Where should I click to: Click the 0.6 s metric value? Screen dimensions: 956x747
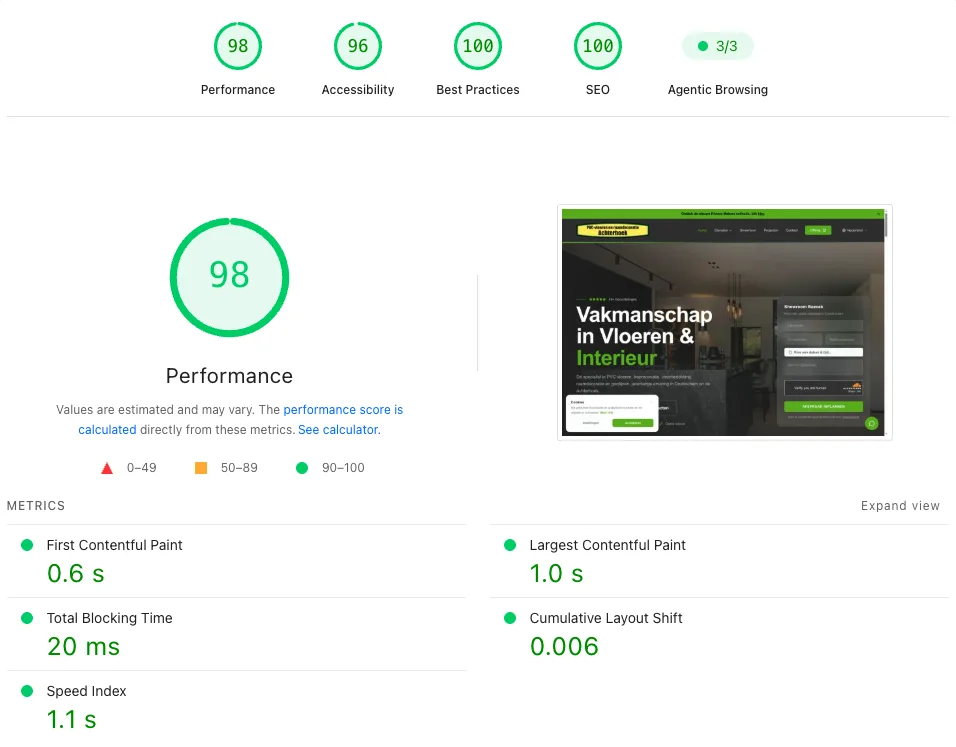(x=76, y=573)
